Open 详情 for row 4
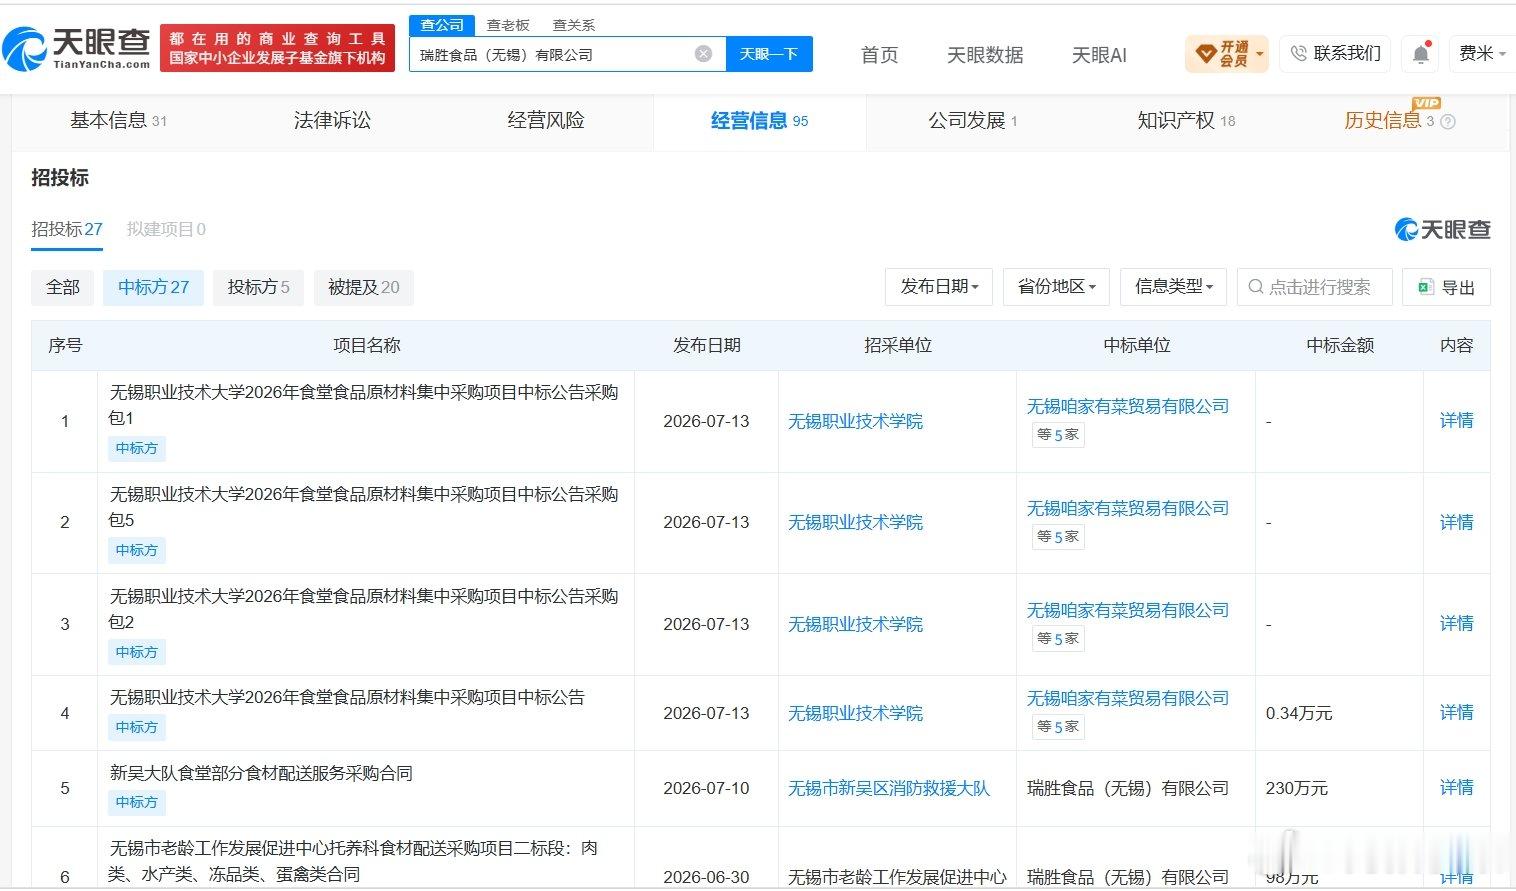The height and width of the screenshot is (891, 1516). 1456,713
